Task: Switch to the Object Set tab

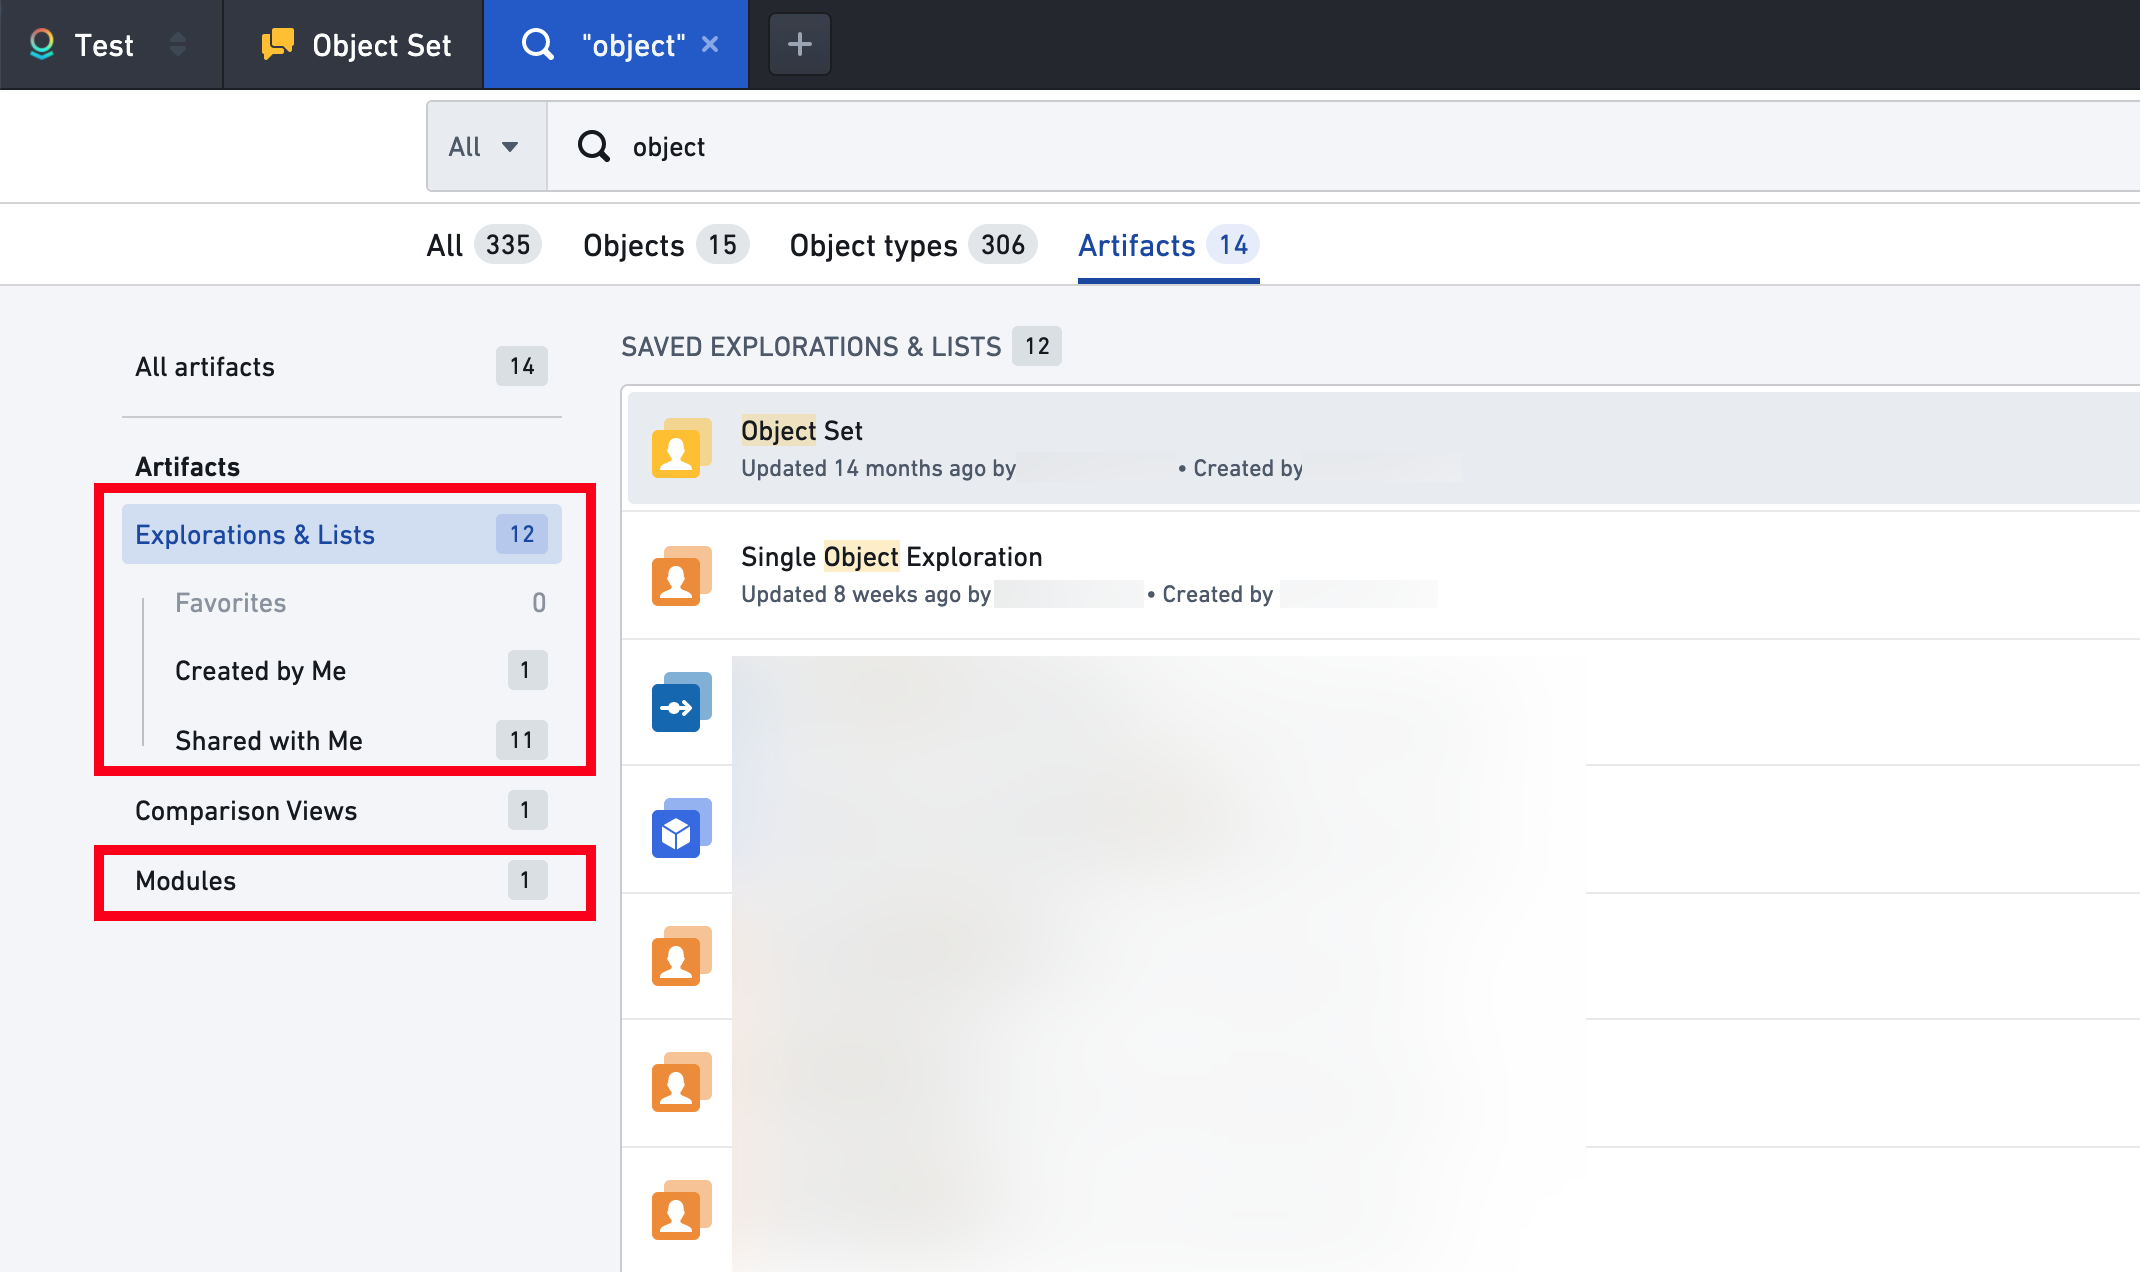Action: [x=354, y=44]
